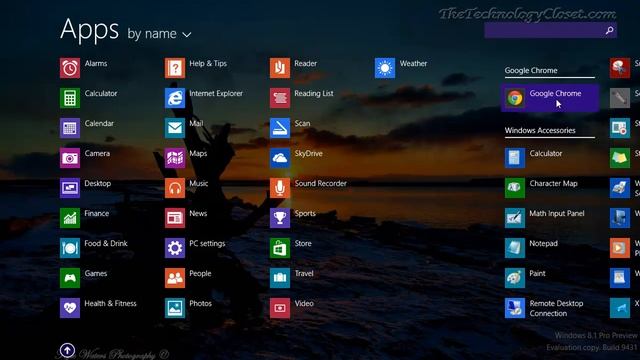The height and width of the screenshot is (360, 640).
Task: Launch the Music app icon
Action: click(175, 188)
